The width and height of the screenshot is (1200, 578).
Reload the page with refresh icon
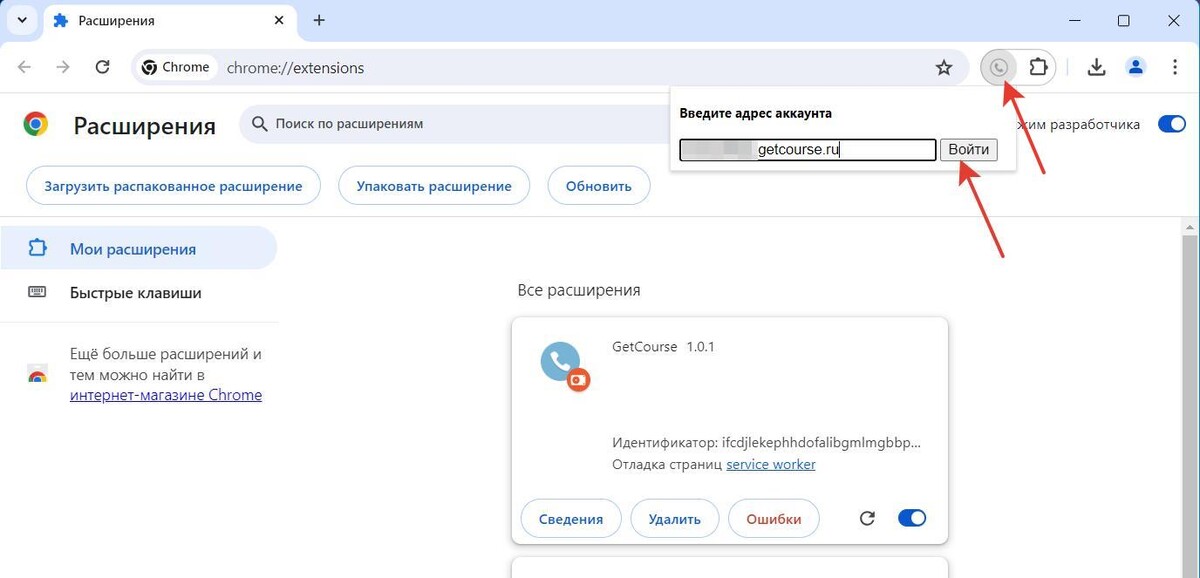click(x=102, y=68)
